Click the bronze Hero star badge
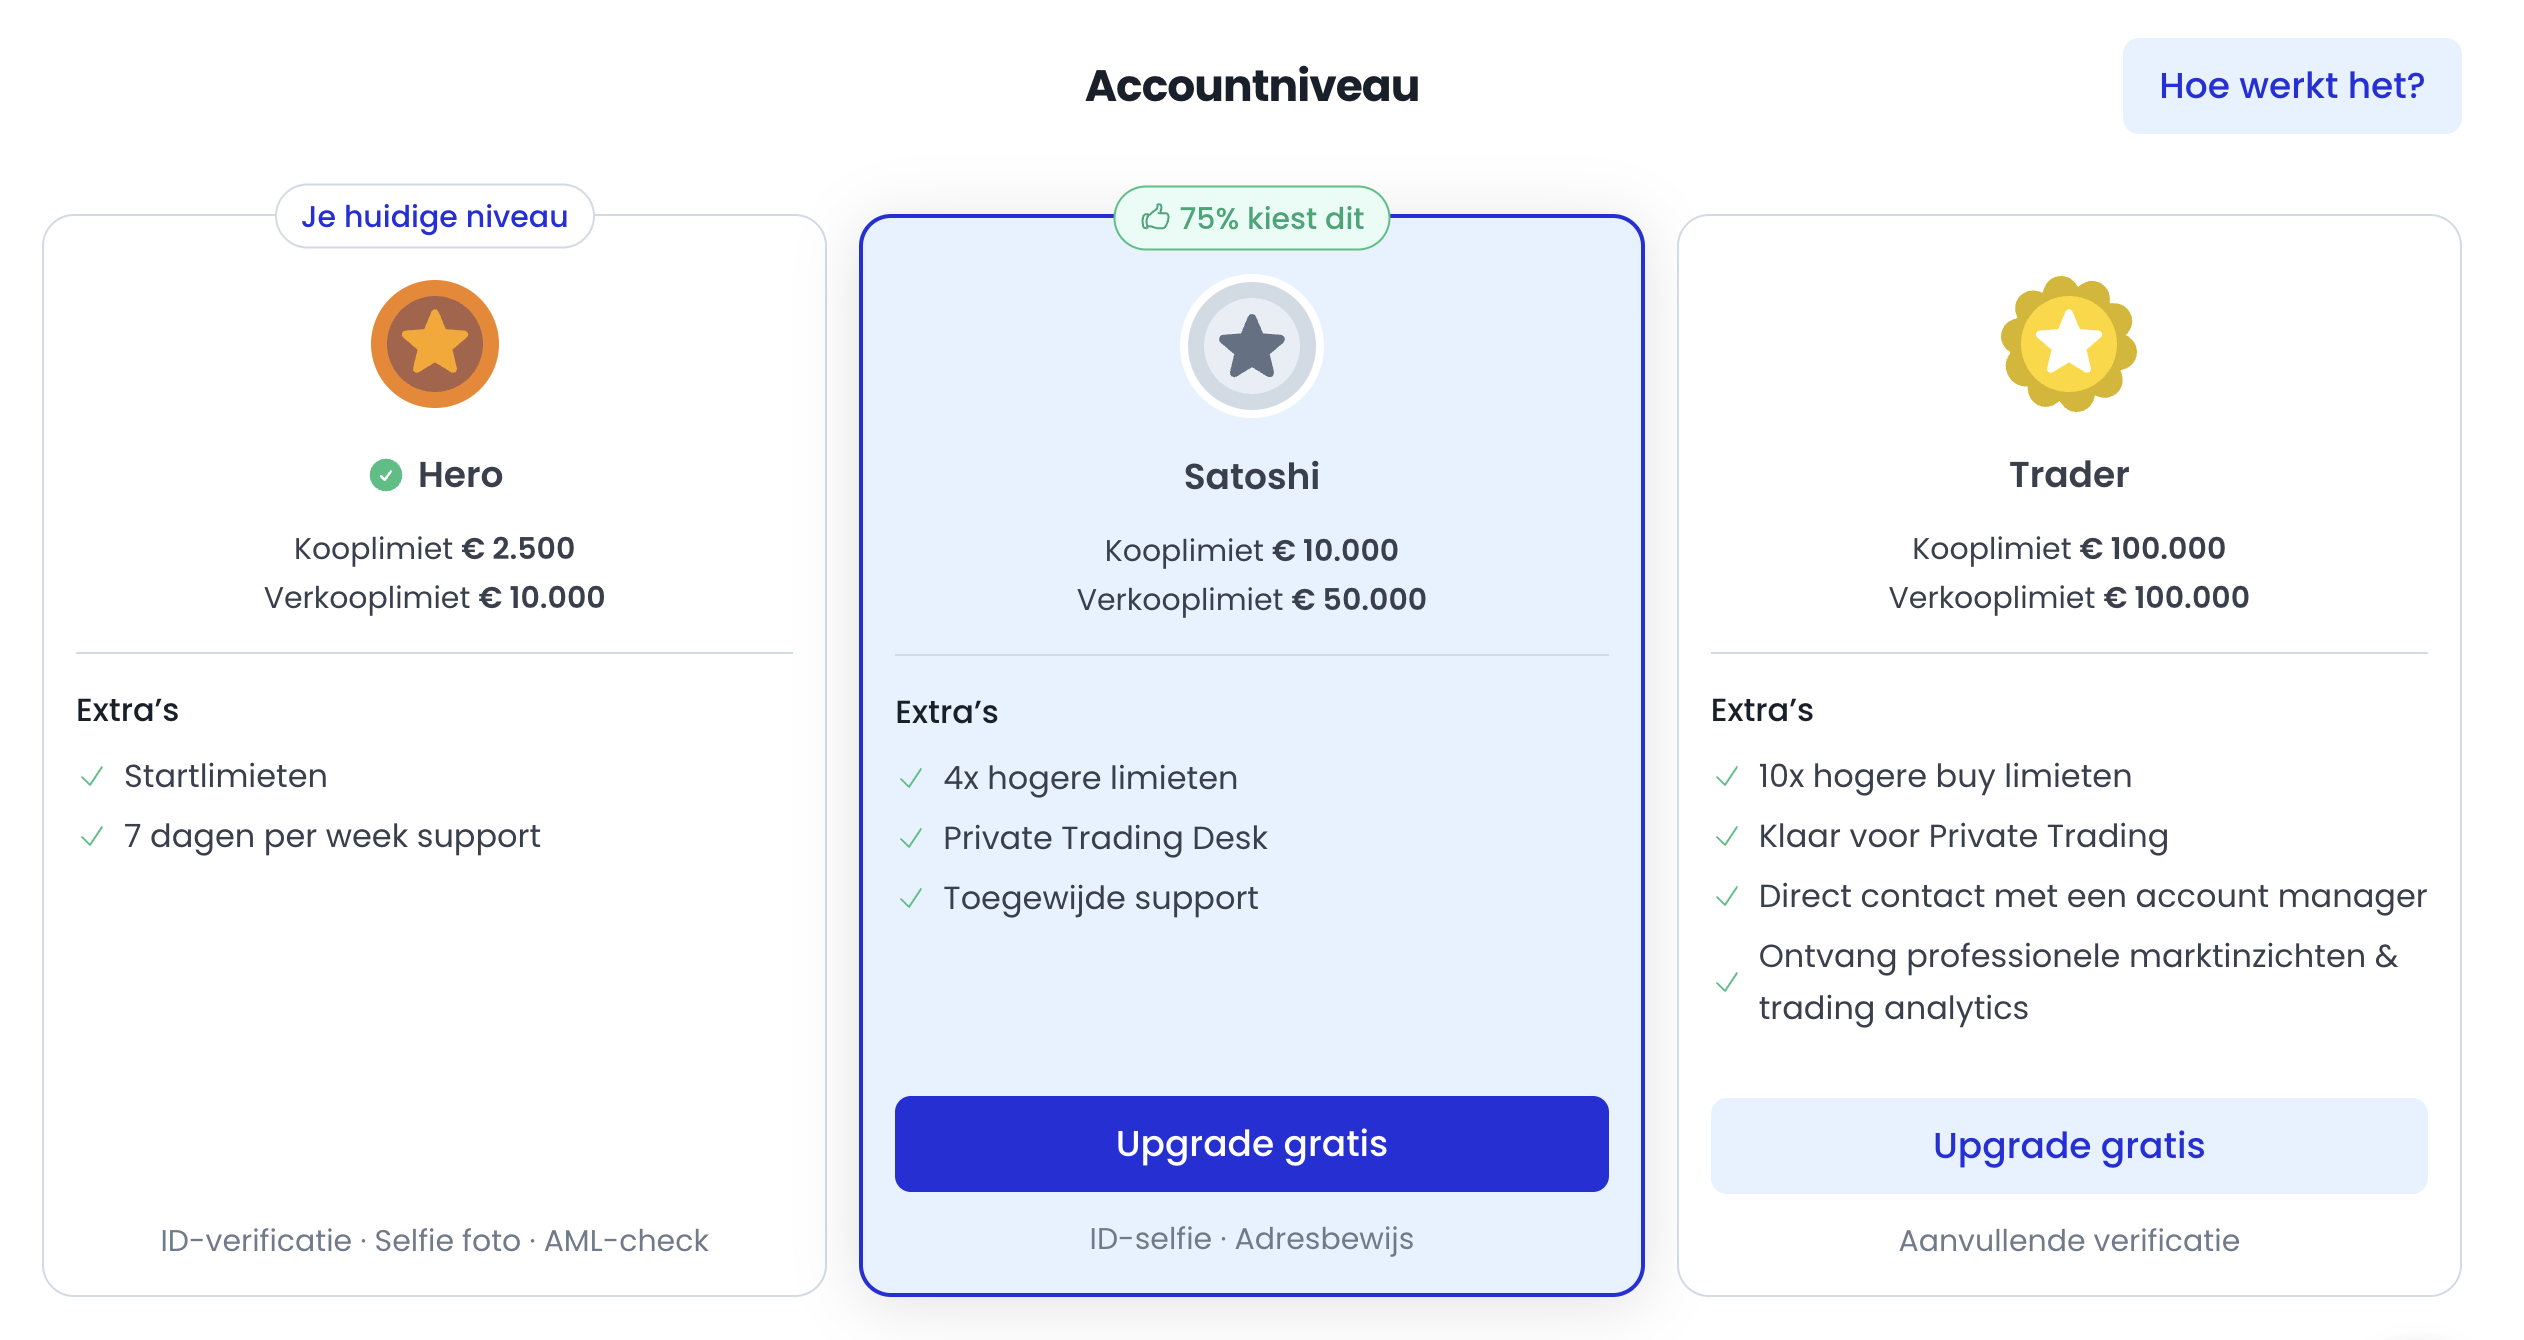The height and width of the screenshot is (1340, 2524). click(434, 344)
